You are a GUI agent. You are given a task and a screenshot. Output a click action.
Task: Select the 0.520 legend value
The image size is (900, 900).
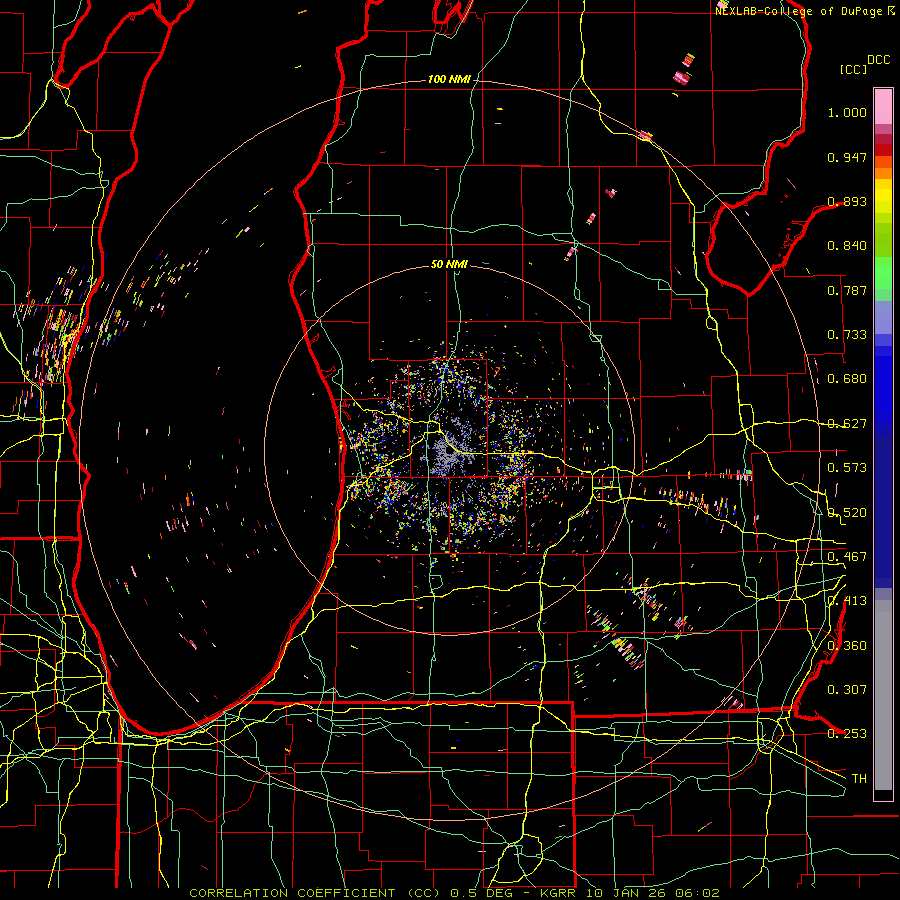coord(847,513)
